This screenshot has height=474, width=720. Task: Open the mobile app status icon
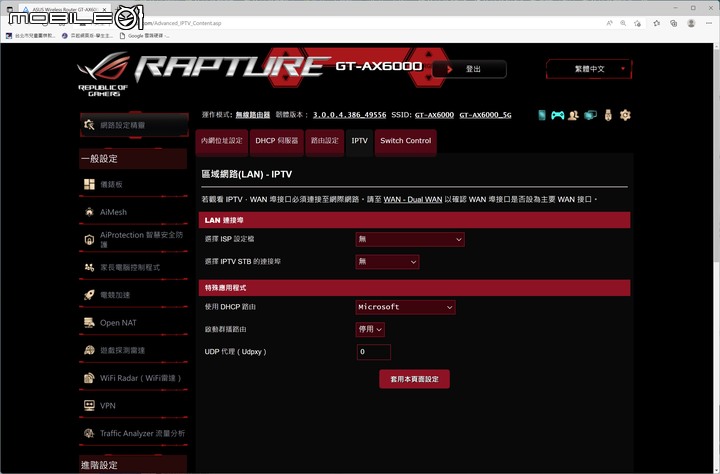[x=542, y=115]
